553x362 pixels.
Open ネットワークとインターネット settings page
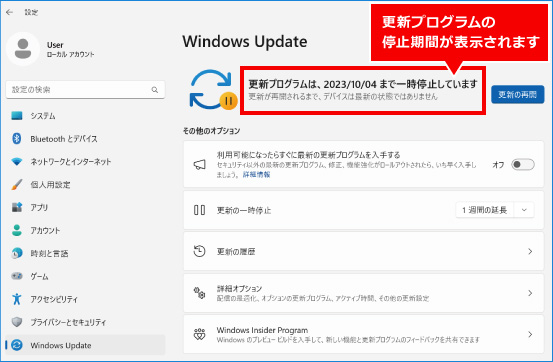tap(85, 162)
